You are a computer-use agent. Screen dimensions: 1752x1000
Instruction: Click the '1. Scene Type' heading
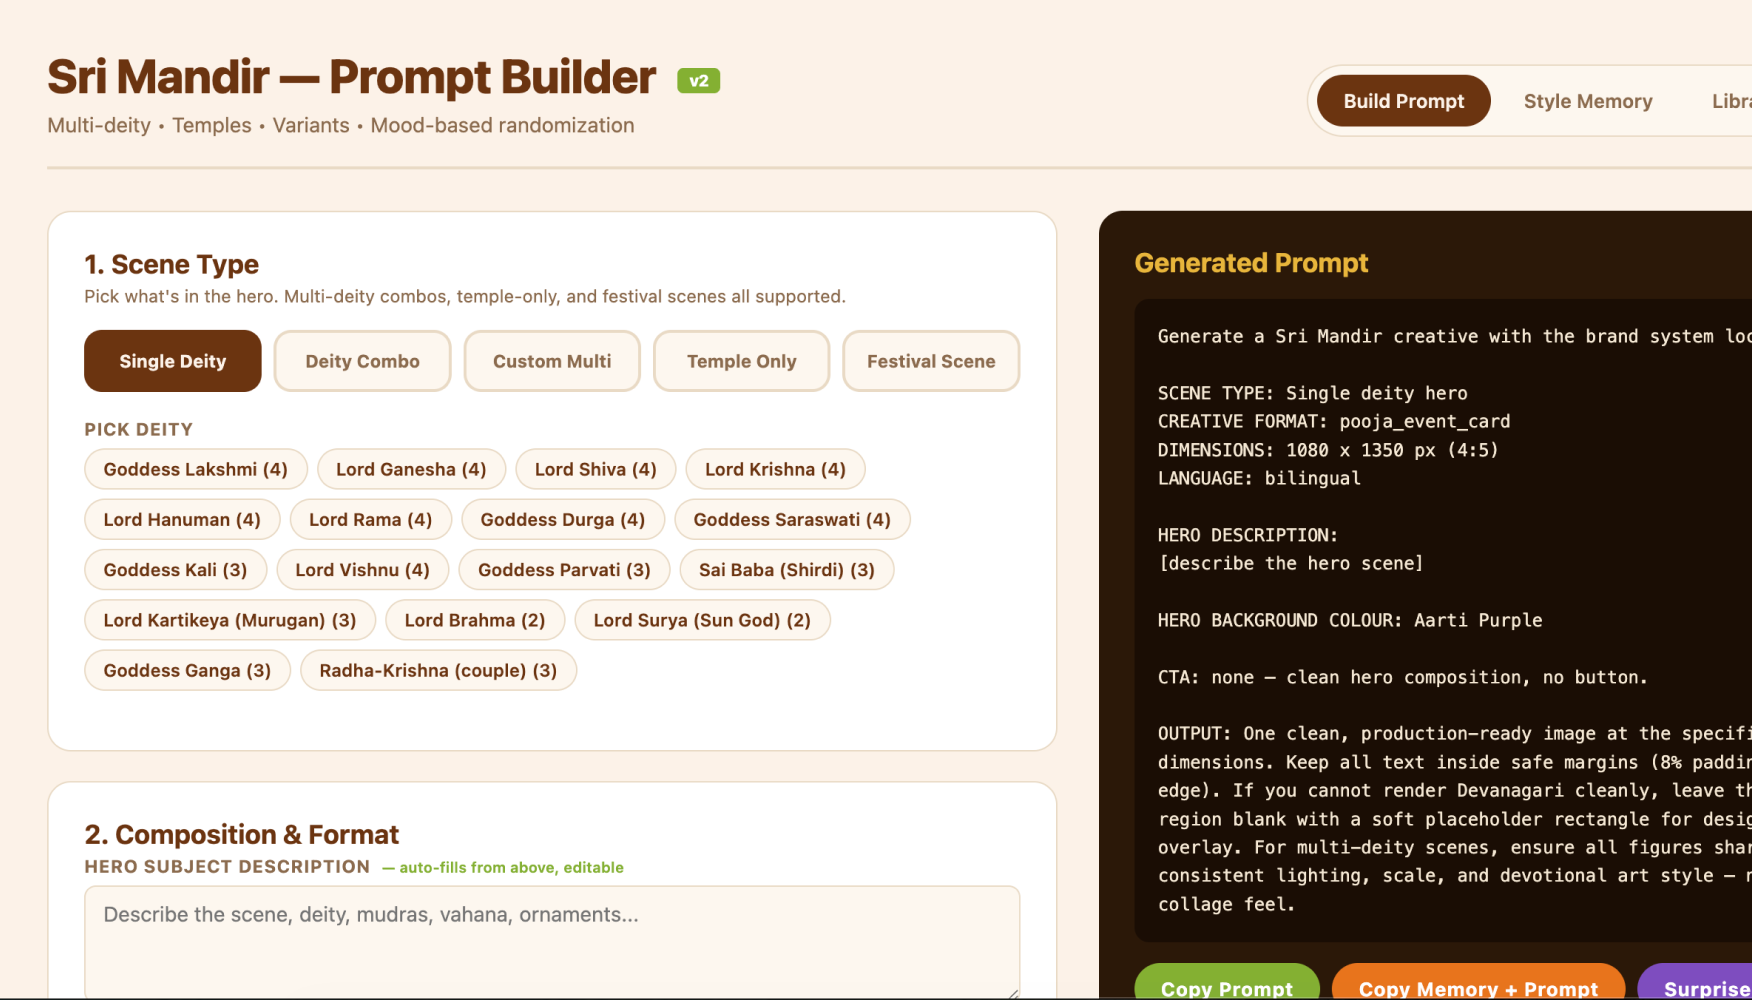(171, 264)
